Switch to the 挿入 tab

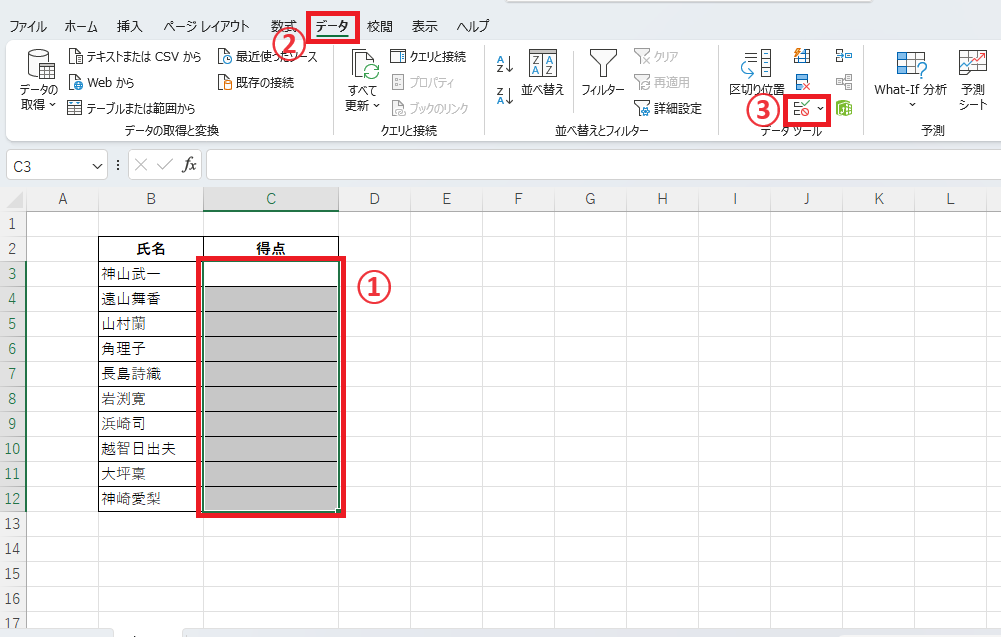tap(130, 26)
